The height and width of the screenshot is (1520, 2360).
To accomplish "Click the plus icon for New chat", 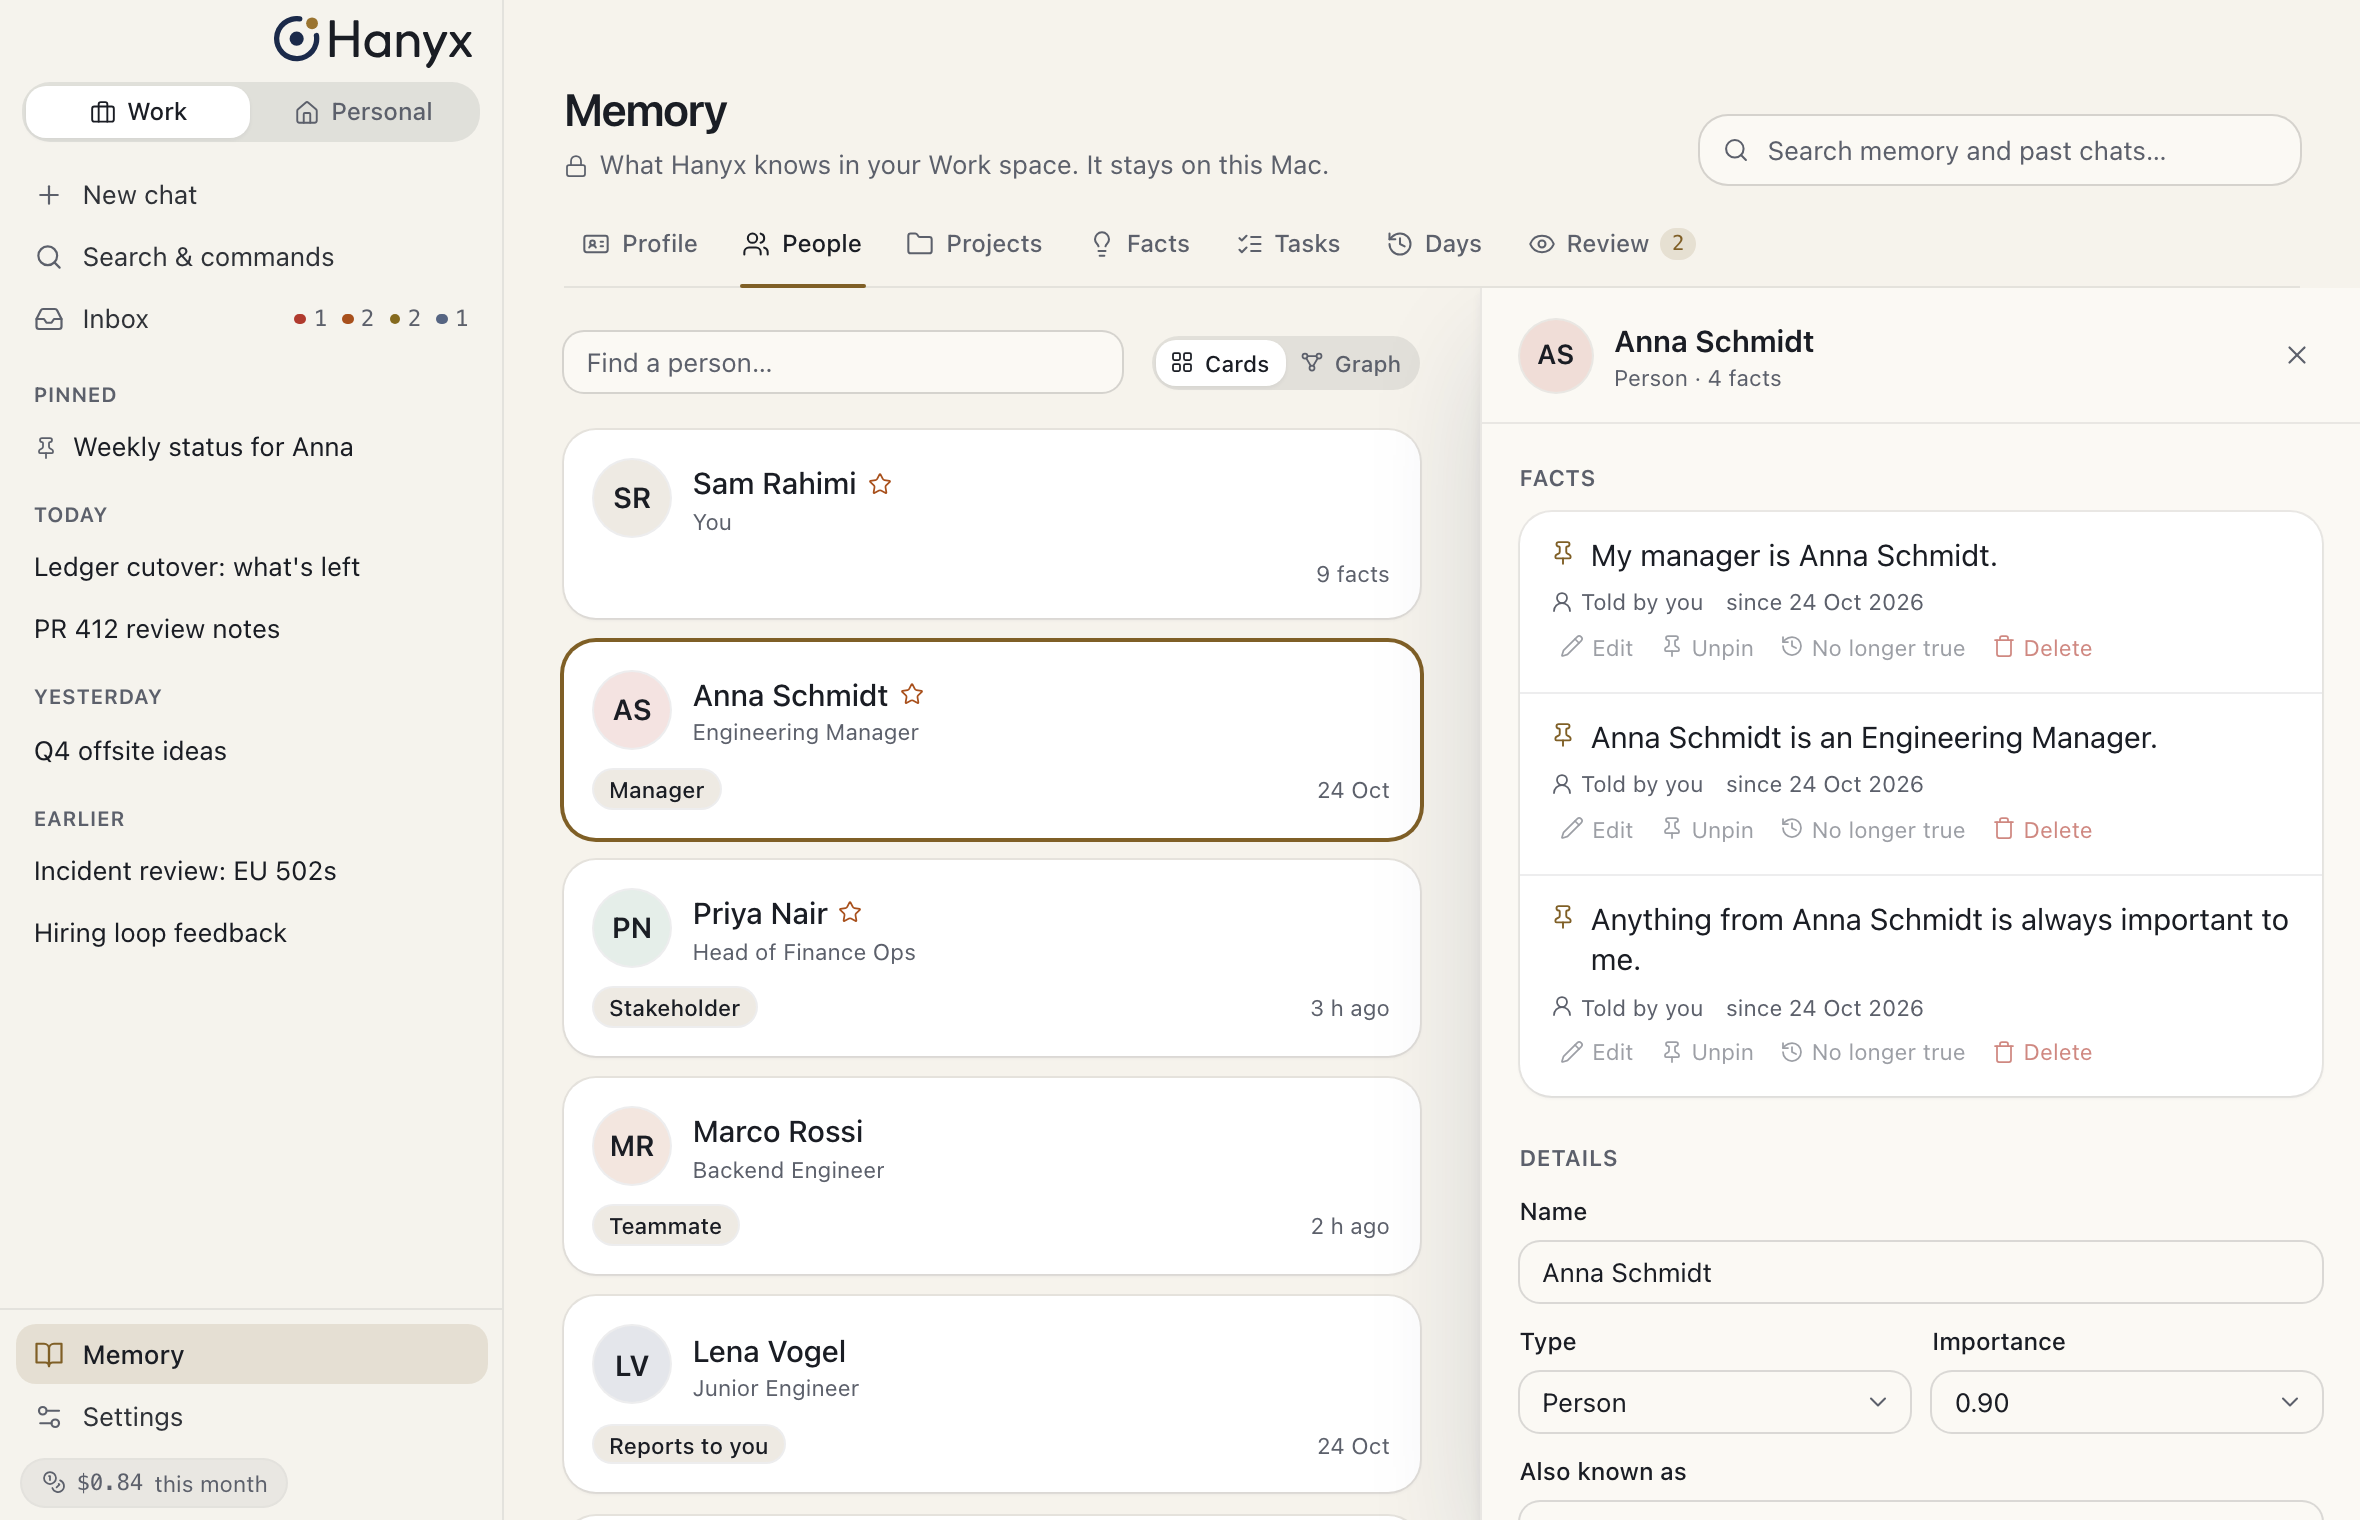I will tap(48, 195).
